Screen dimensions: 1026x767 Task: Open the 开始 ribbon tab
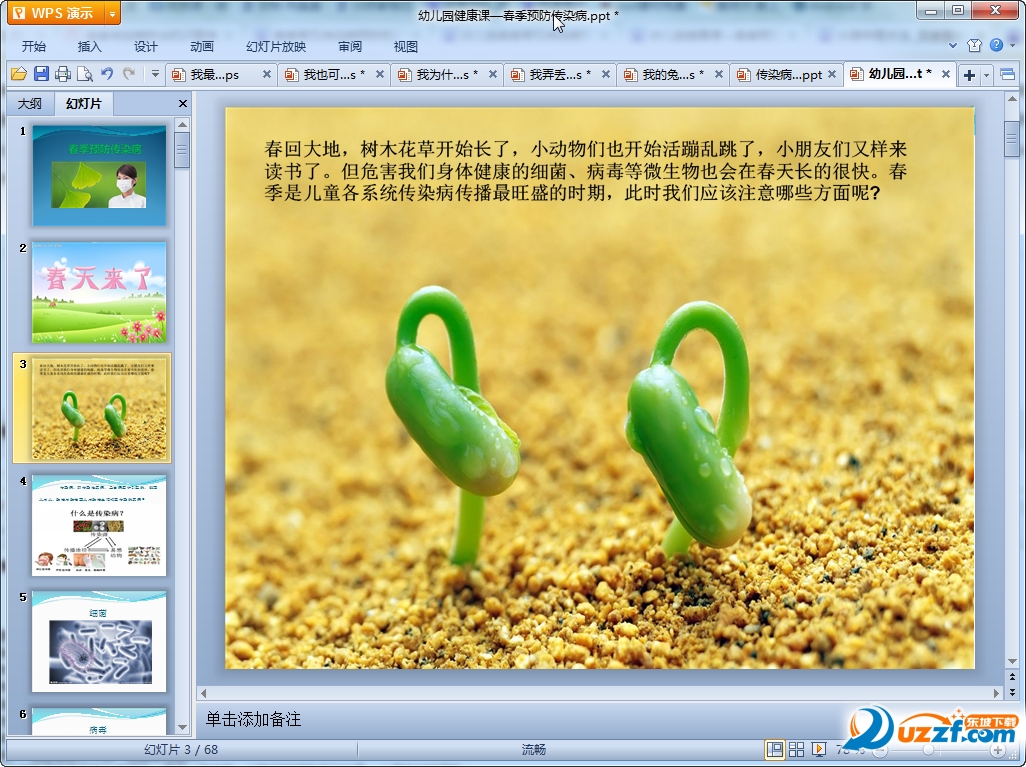tap(33, 46)
